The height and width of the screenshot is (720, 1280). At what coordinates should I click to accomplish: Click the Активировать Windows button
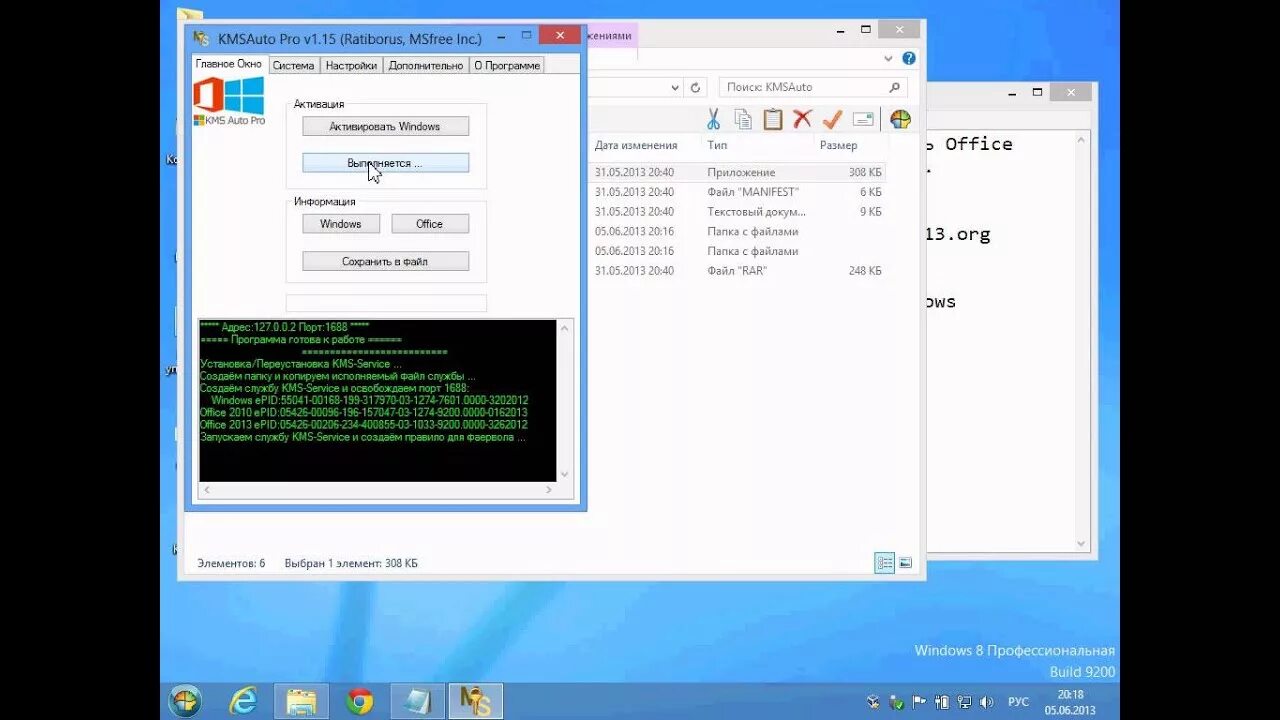pos(385,126)
